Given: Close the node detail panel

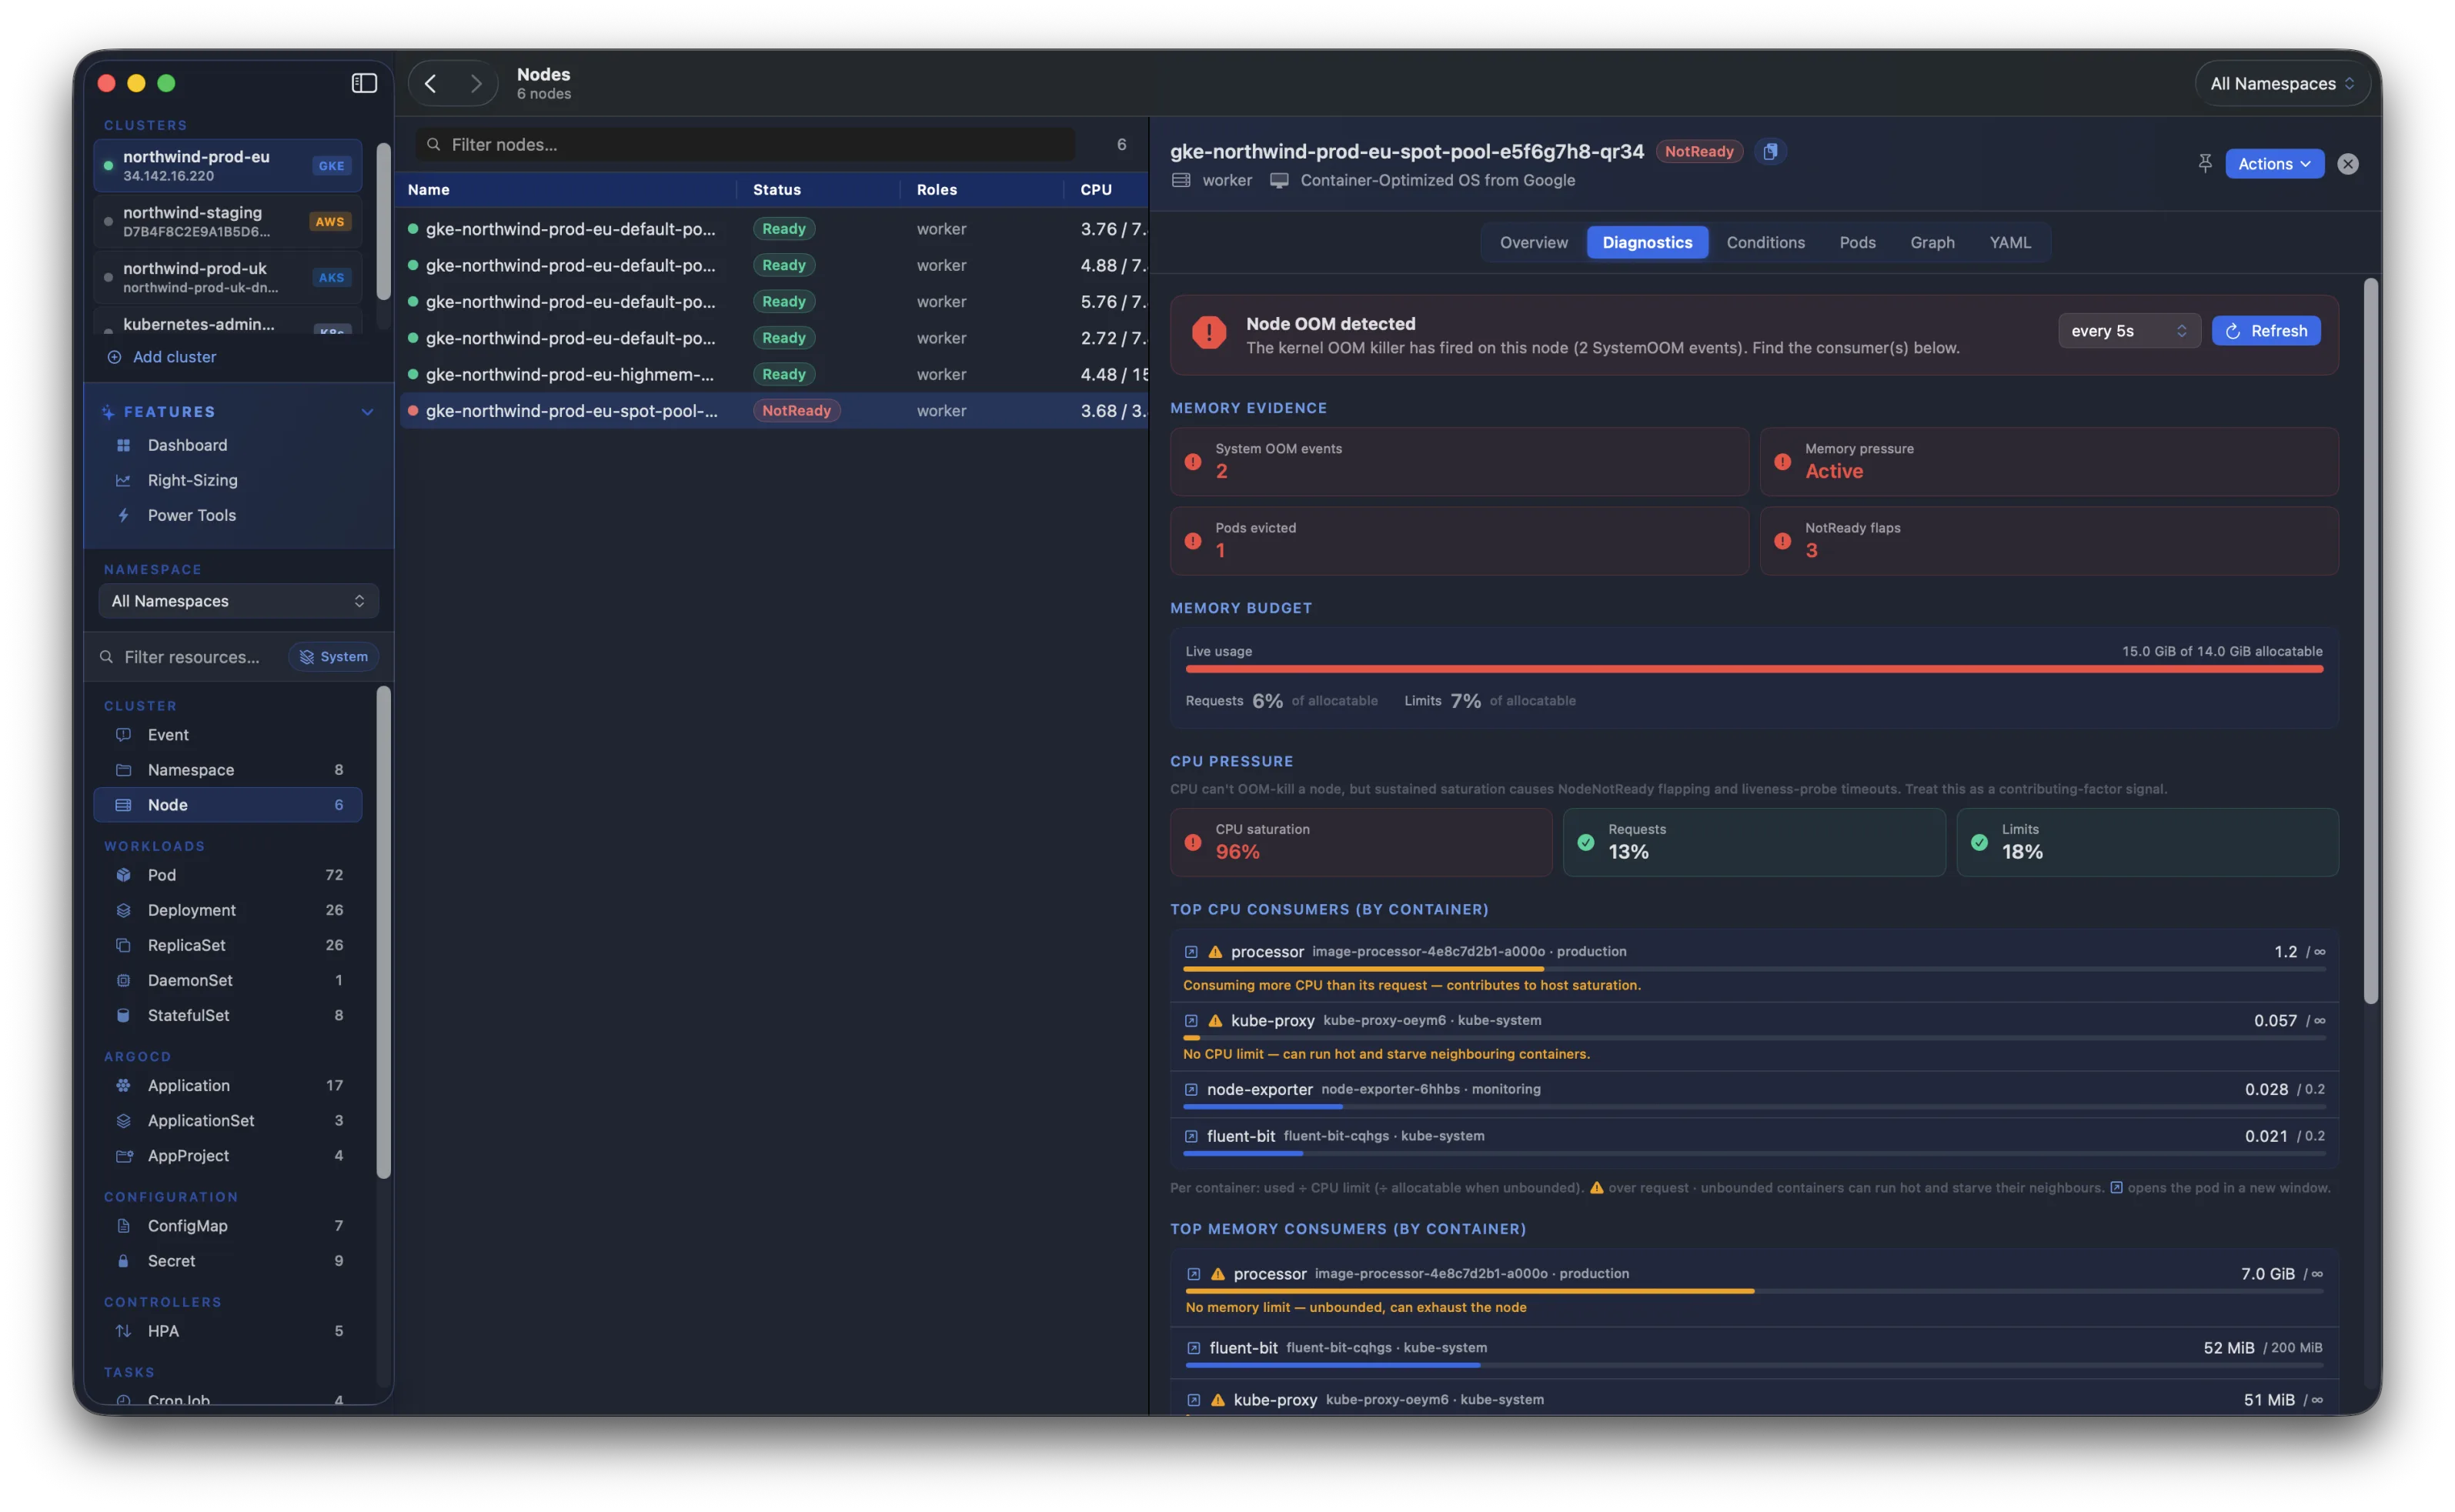Looking at the screenshot, I should 2347,164.
